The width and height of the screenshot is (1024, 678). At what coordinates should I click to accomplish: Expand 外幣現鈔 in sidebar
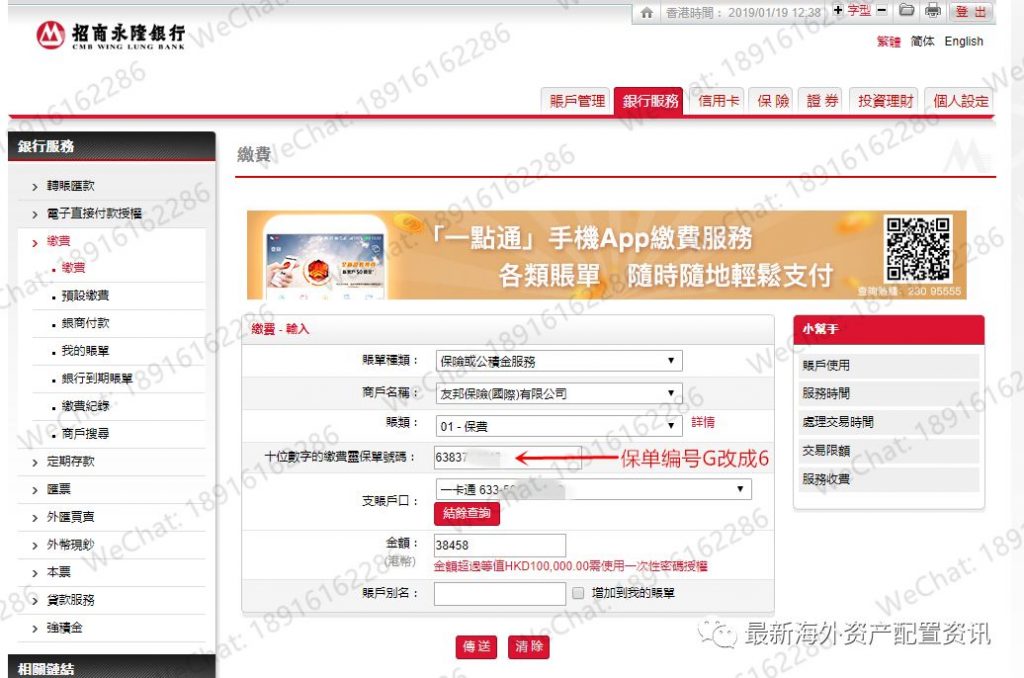pos(70,545)
